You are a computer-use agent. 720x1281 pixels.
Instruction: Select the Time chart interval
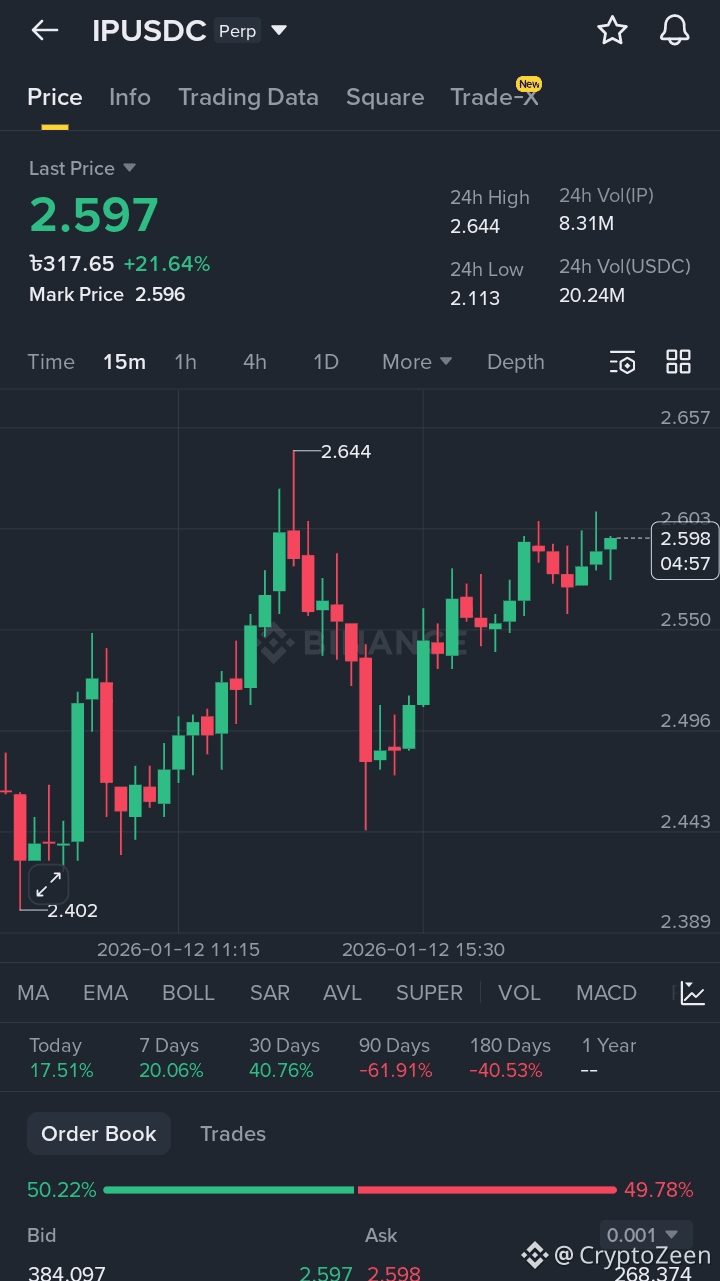(x=51, y=362)
